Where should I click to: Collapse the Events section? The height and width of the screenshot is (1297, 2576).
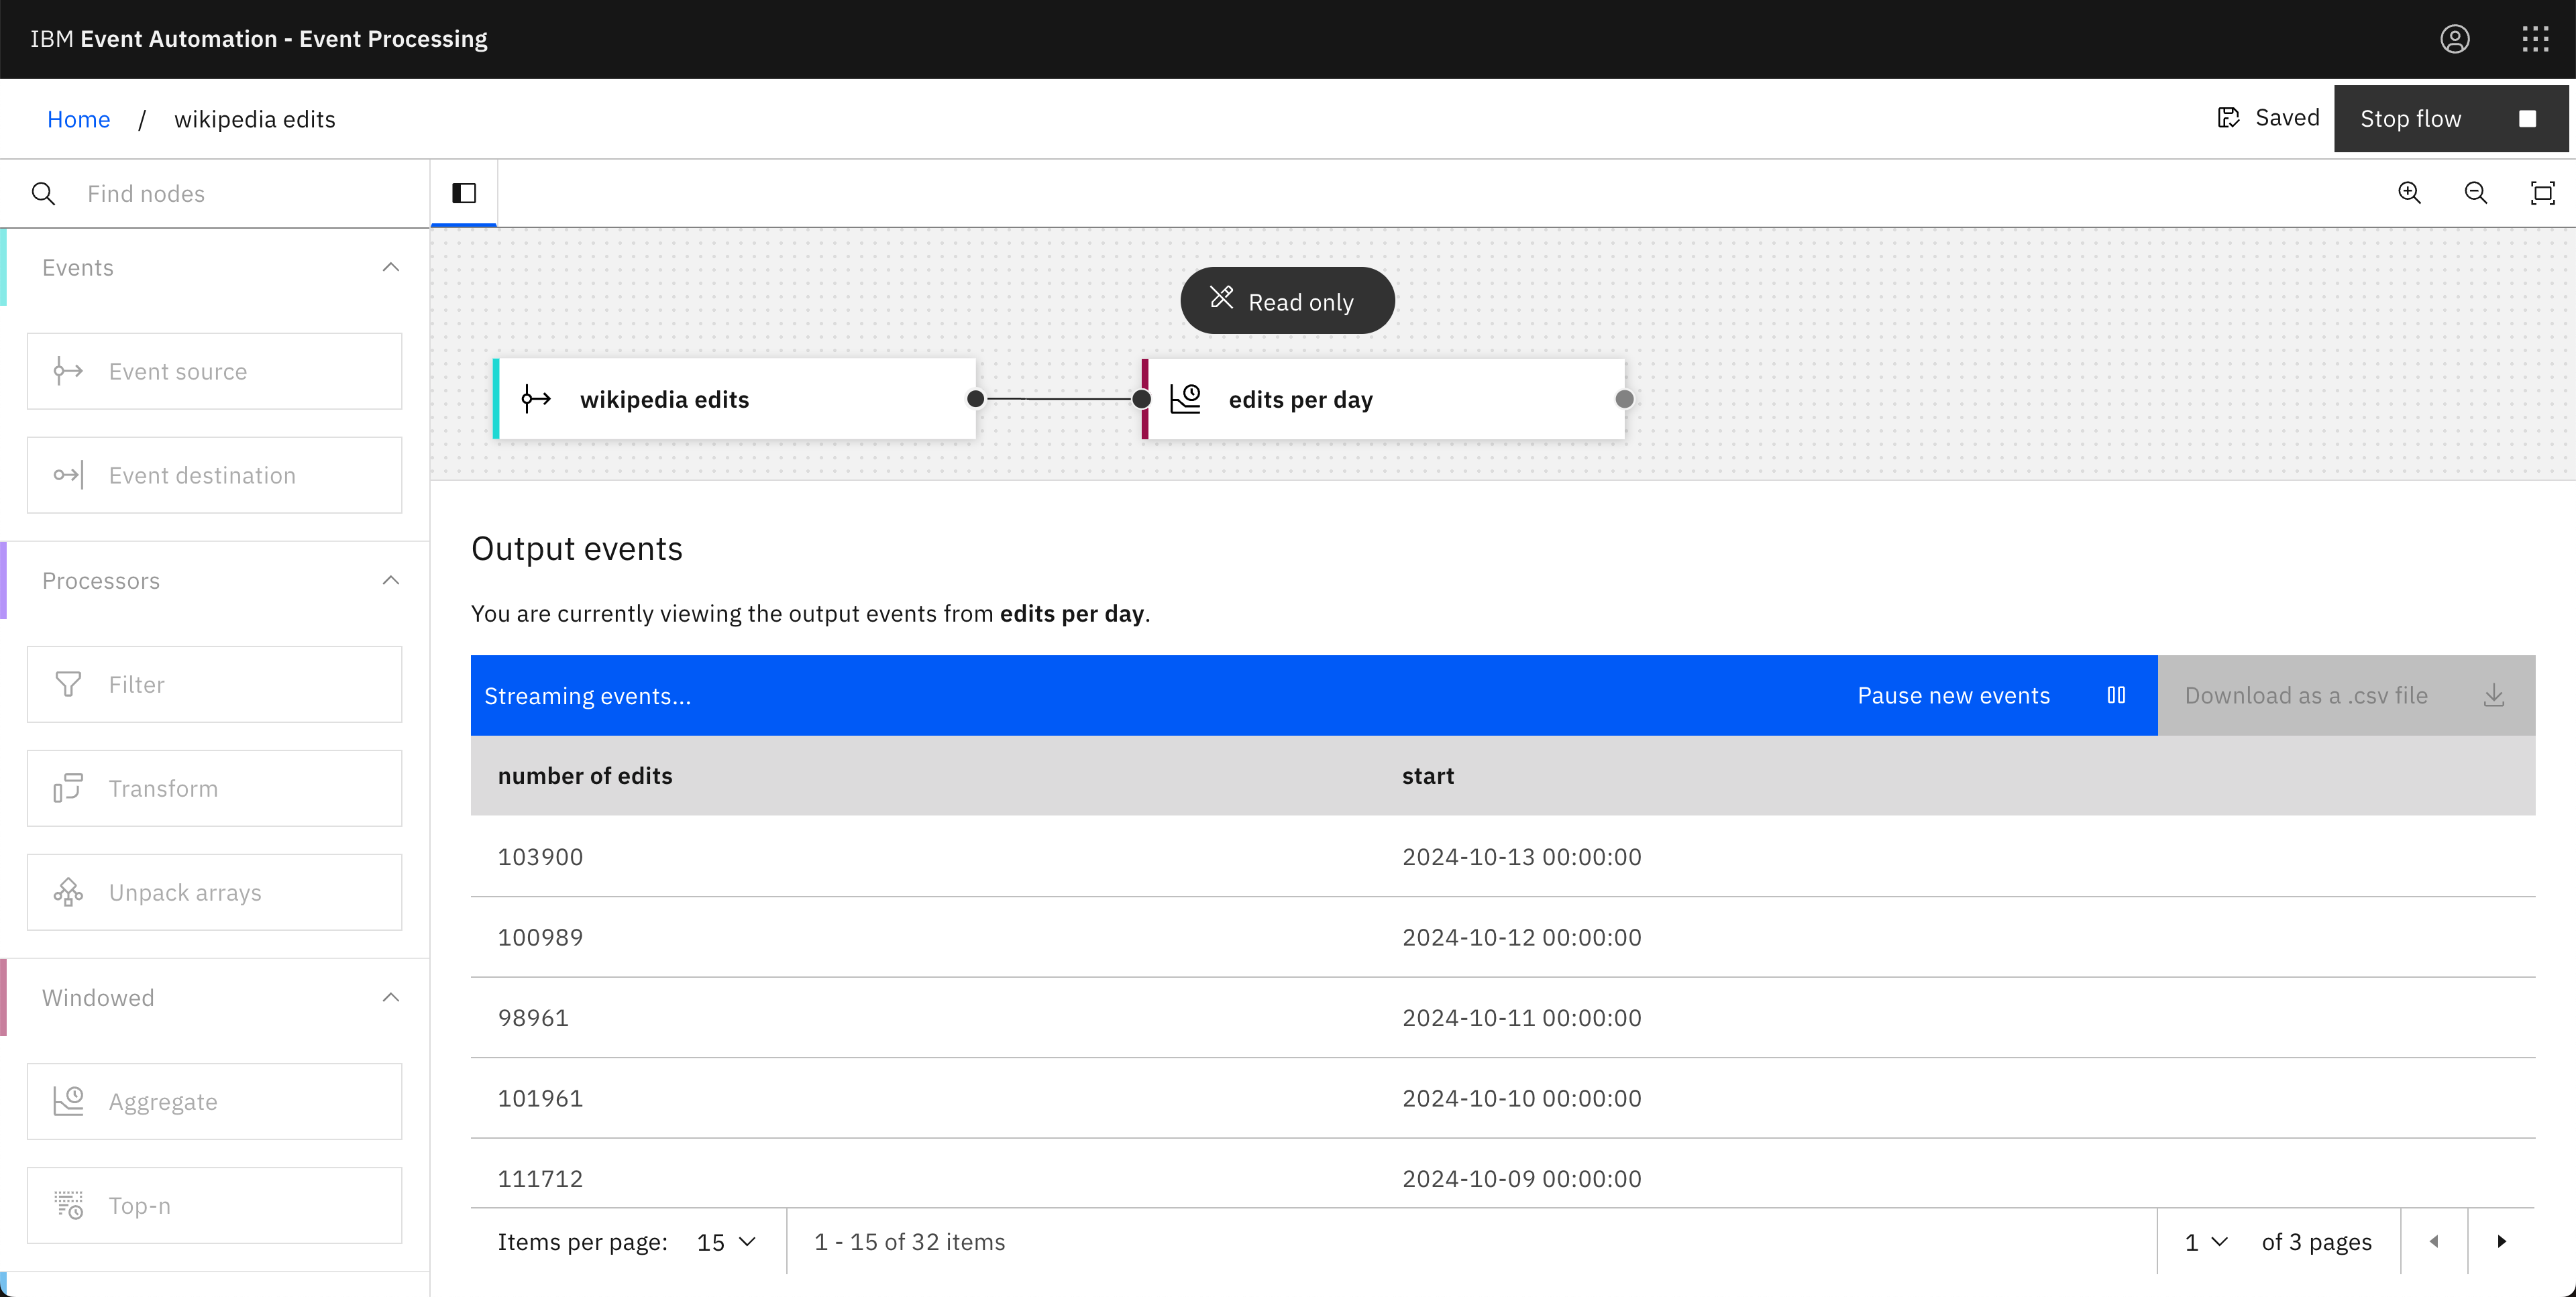tap(391, 267)
